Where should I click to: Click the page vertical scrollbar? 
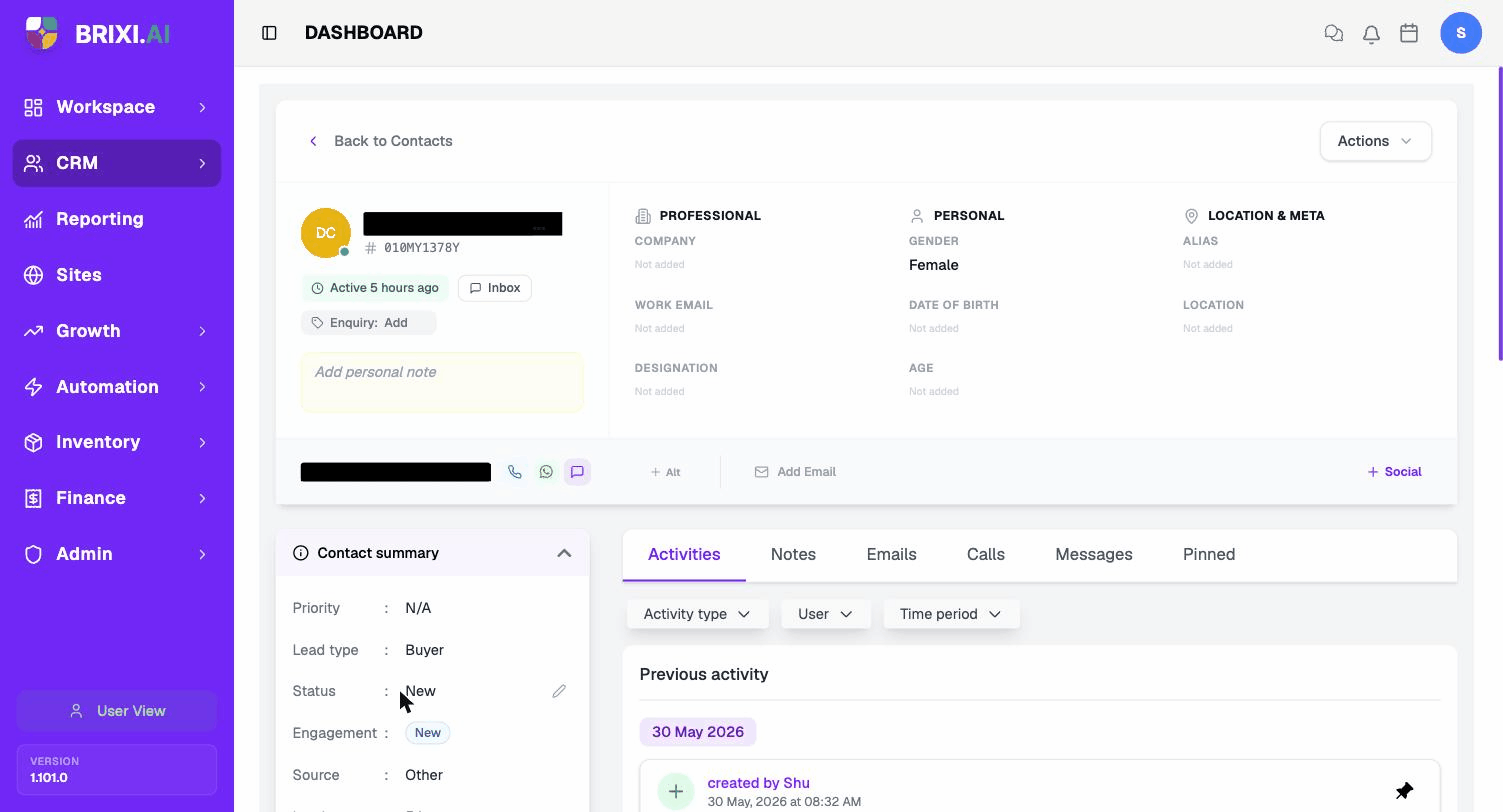(1499, 214)
